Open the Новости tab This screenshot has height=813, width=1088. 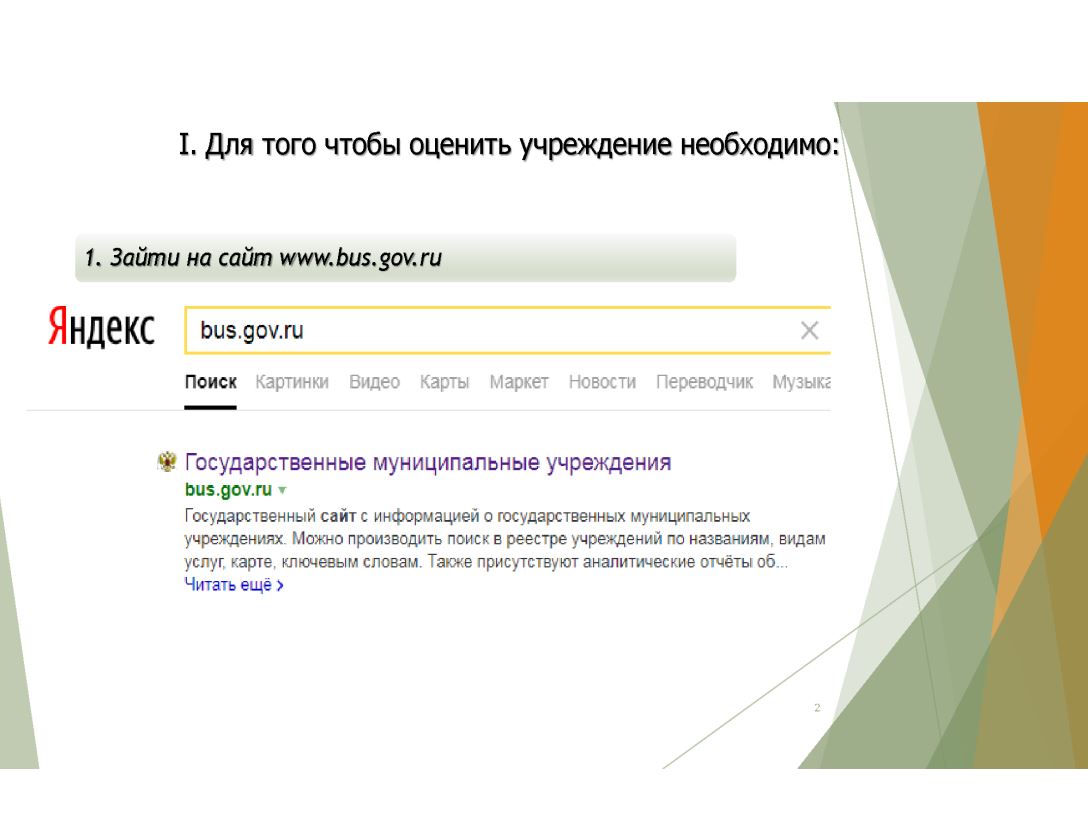(602, 382)
